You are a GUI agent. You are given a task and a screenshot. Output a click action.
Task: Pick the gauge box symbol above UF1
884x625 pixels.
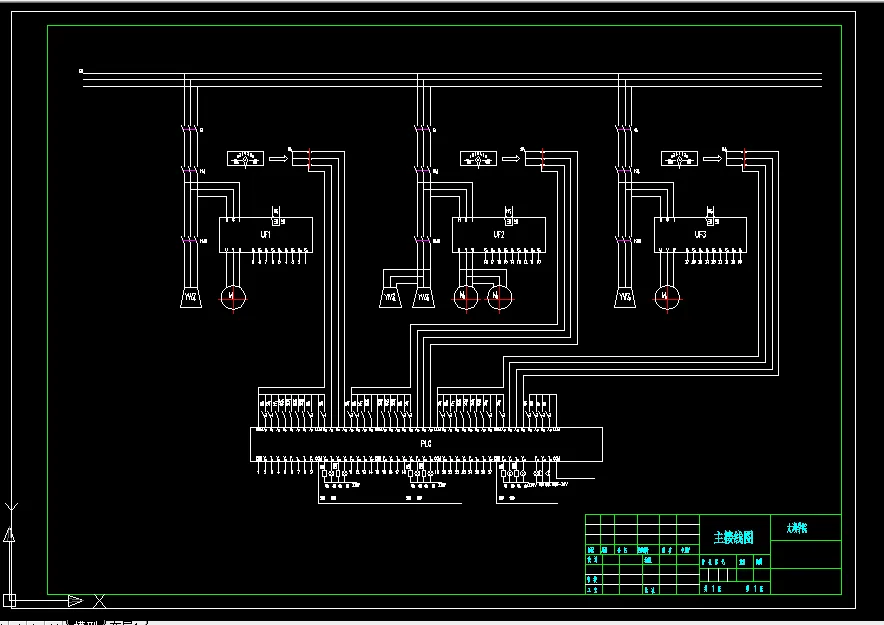pyautogui.click(x=245, y=158)
